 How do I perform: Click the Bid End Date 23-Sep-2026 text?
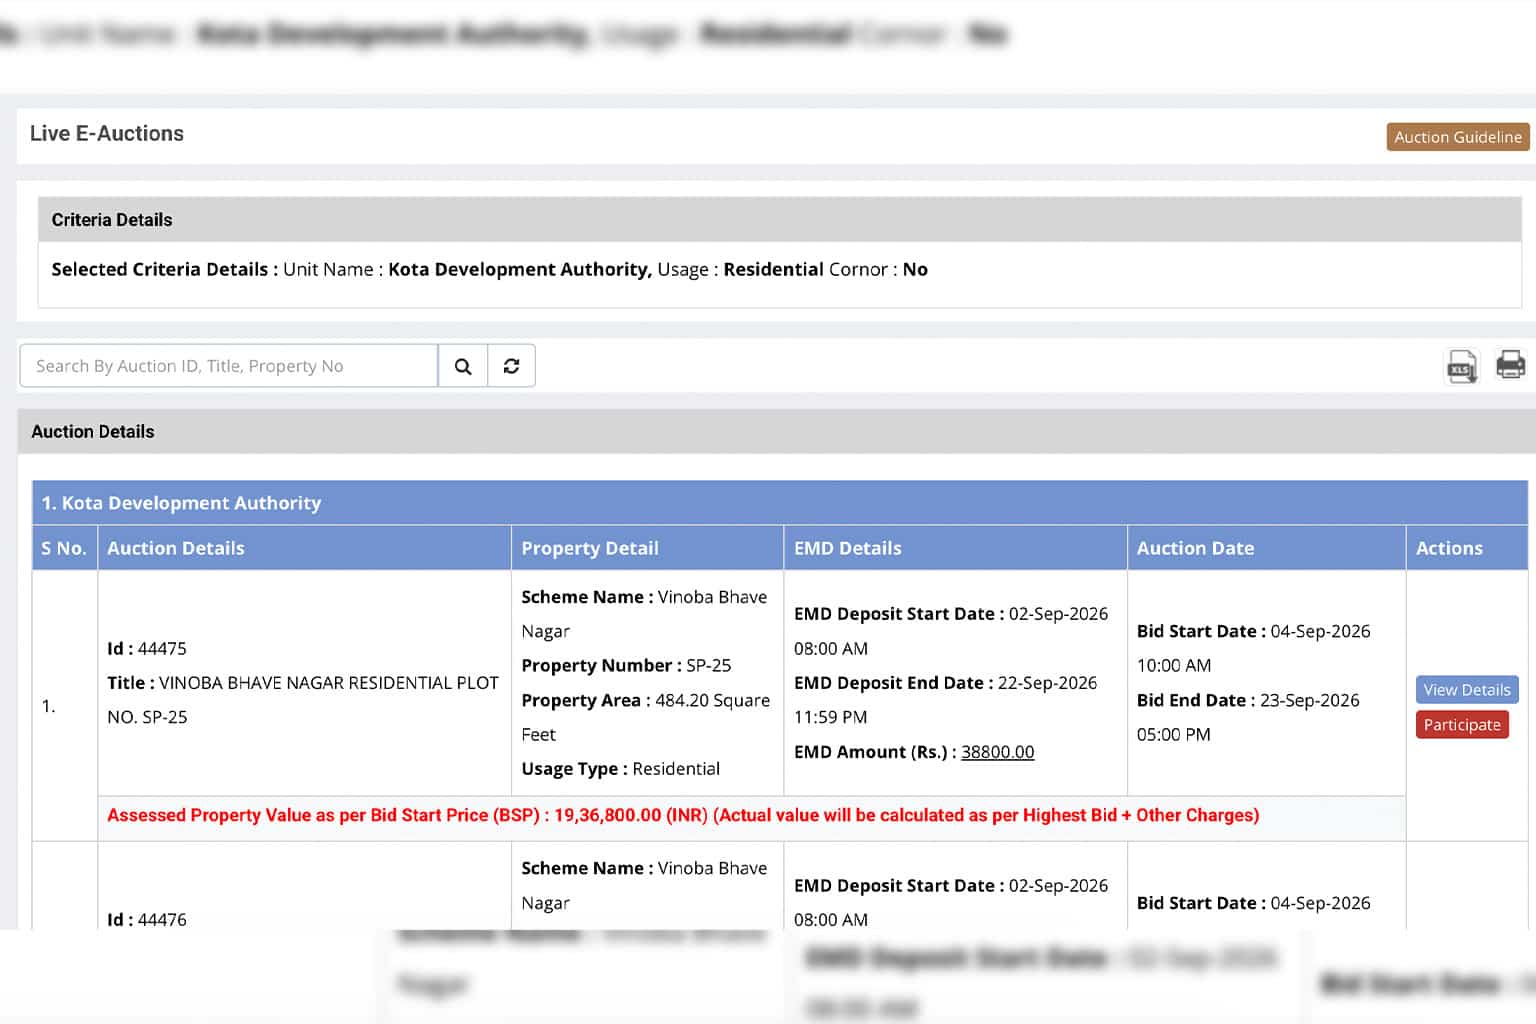pos(1248,701)
